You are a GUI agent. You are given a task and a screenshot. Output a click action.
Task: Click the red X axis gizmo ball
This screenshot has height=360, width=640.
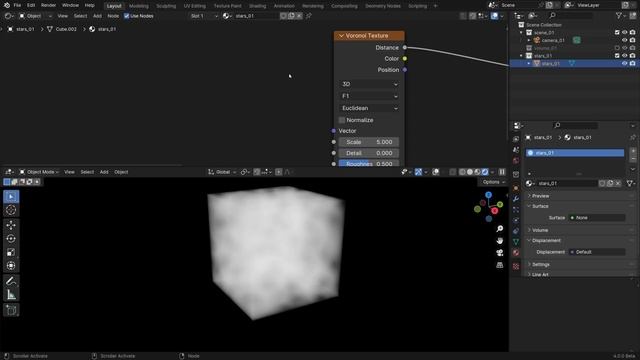tap(495, 211)
